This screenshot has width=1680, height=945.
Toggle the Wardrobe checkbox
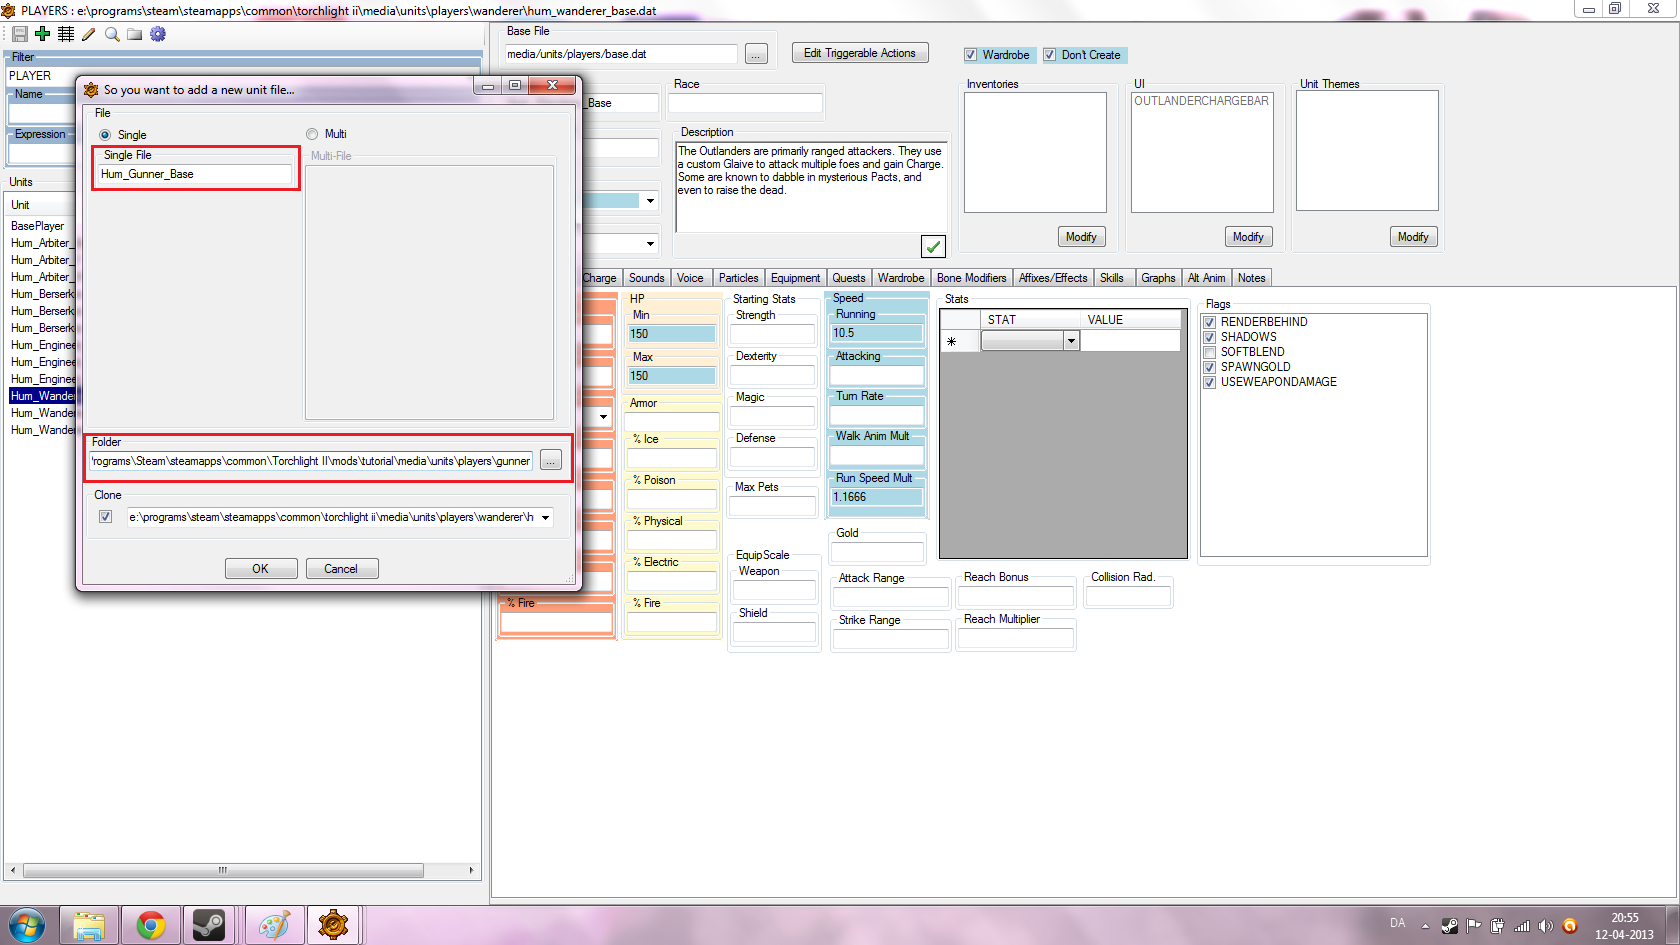pos(970,55)
